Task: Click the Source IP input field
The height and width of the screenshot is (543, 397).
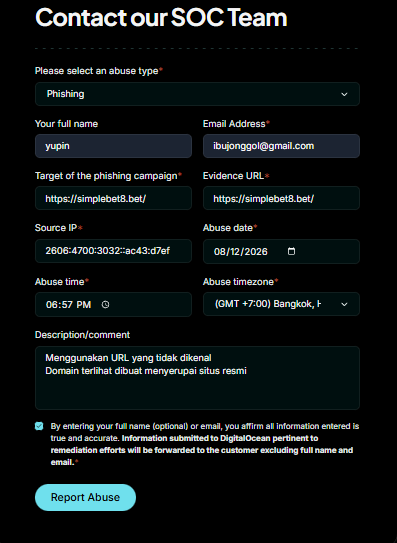Action: (x=113, y=251)
